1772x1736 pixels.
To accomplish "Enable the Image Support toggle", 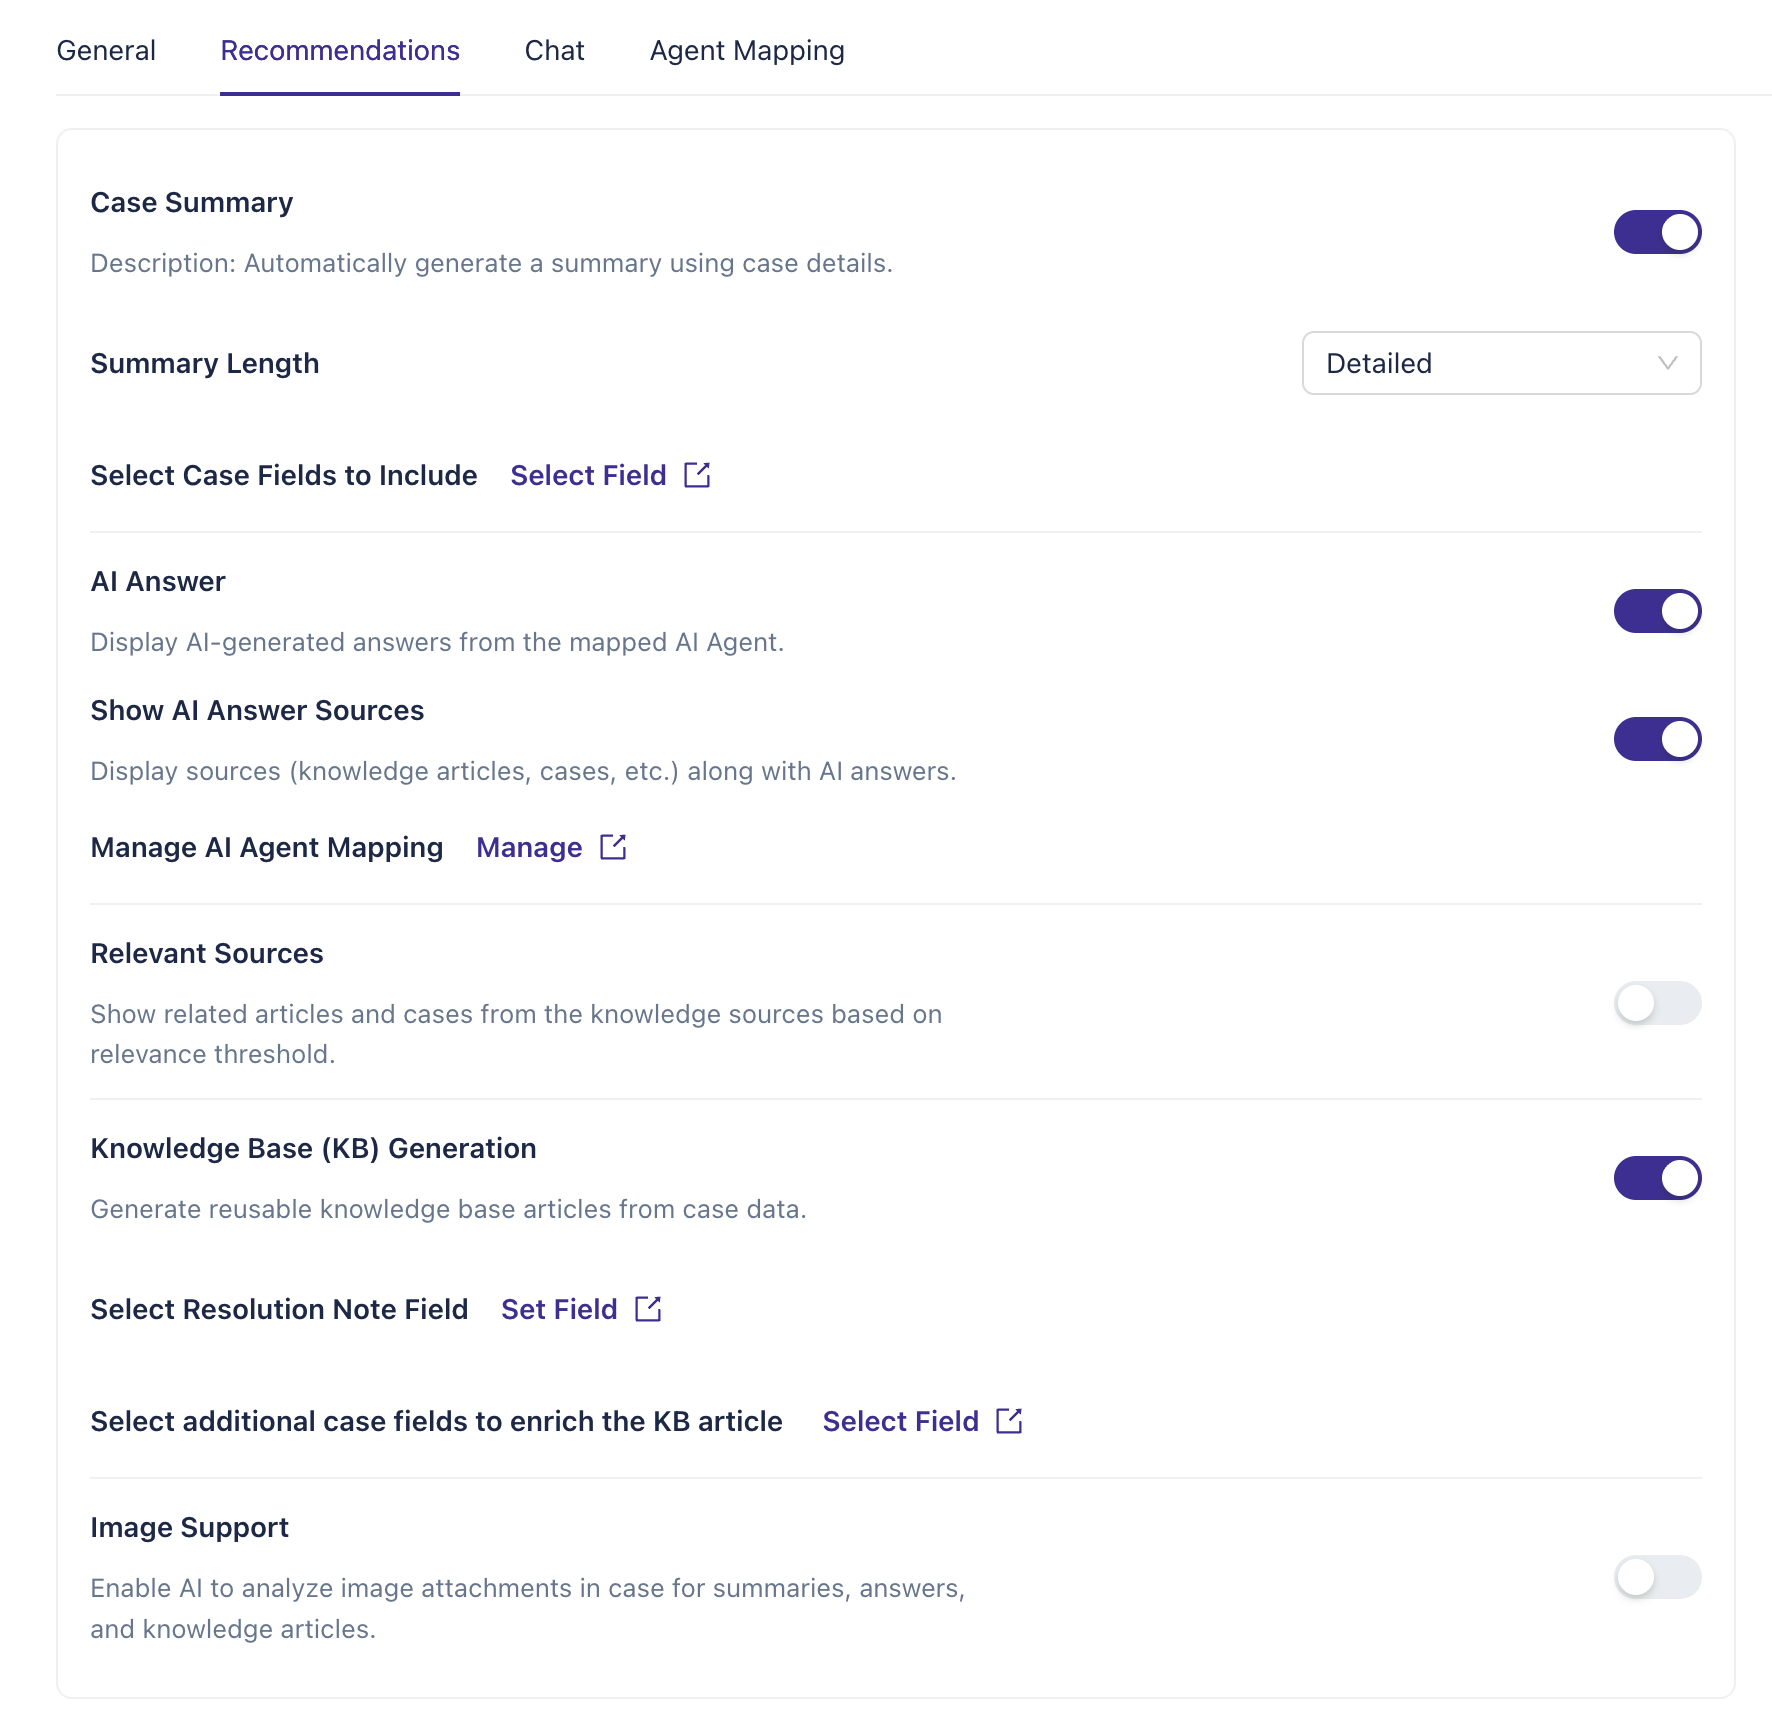I will coord(1657,1577).
